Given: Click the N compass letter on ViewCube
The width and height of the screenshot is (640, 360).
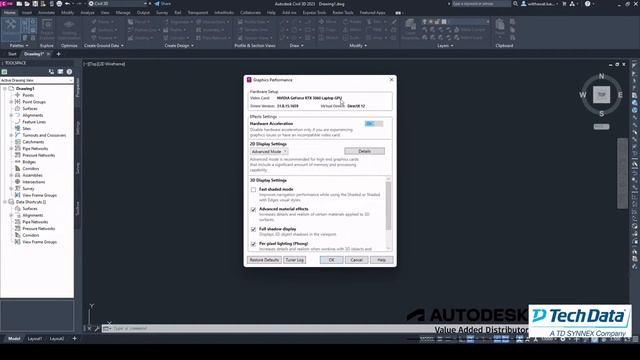Looking at the screenshot, I should (601, 76).
